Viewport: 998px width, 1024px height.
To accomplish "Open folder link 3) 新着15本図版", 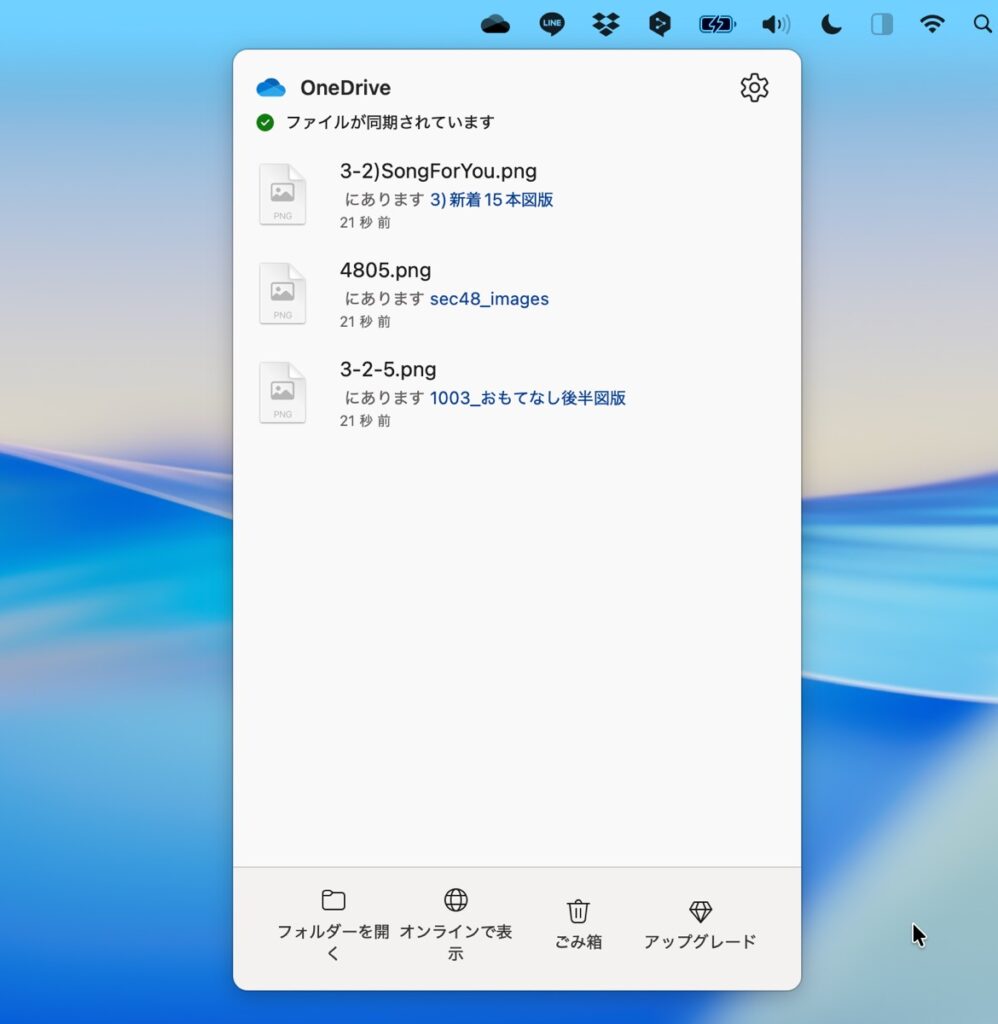I will 491,200.
